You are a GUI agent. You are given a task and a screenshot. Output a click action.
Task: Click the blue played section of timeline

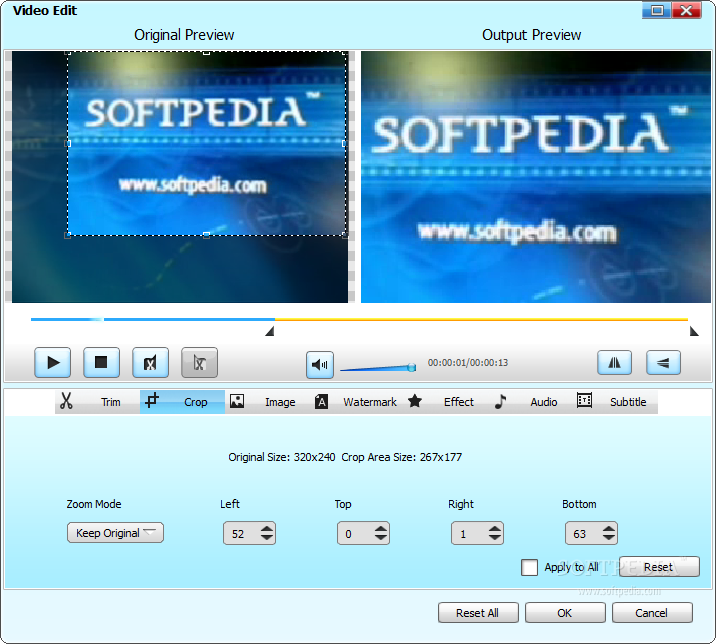(153, 319)
